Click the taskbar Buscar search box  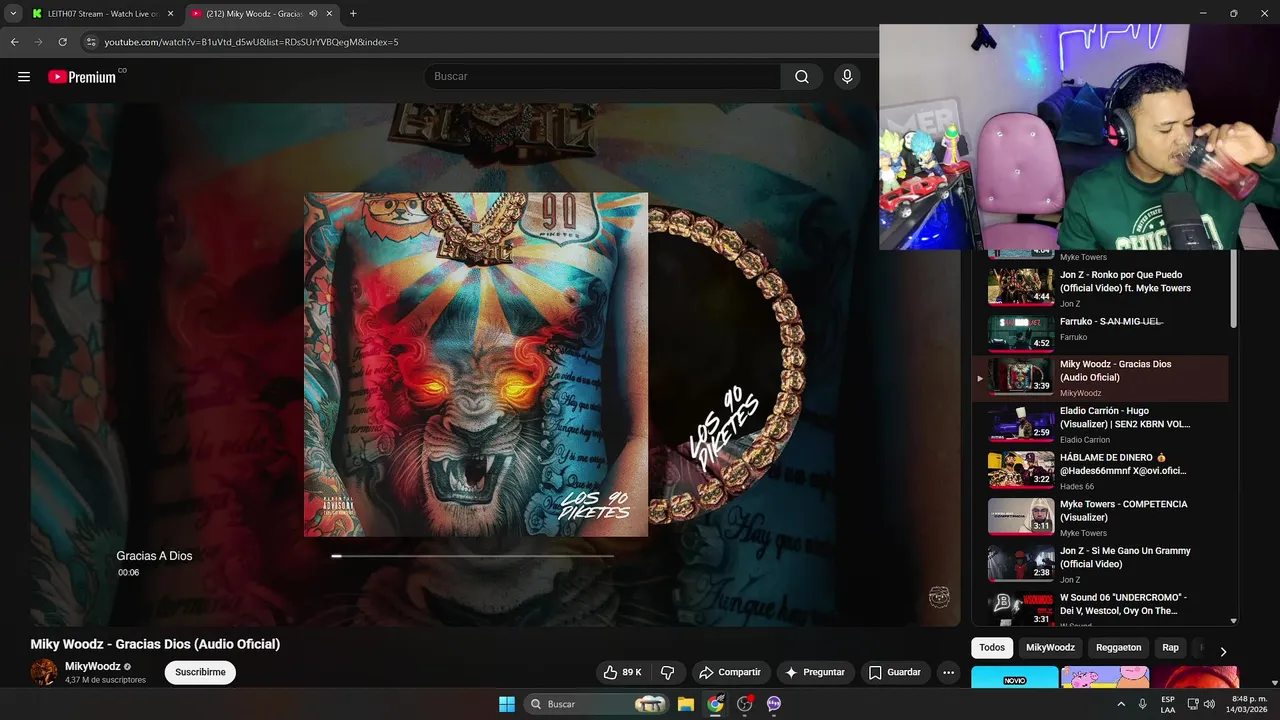[x=598, y=704]
